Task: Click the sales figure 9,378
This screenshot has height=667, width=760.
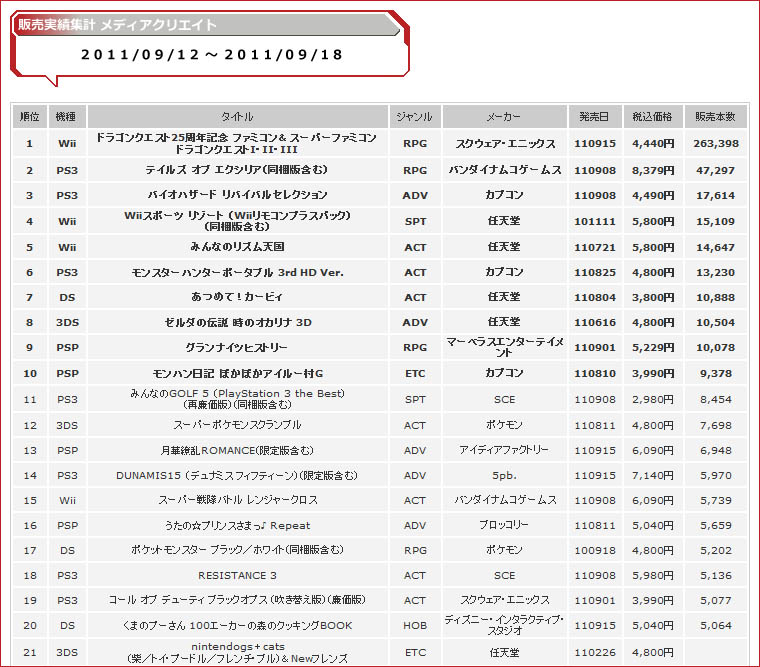Action: [716, 373]
